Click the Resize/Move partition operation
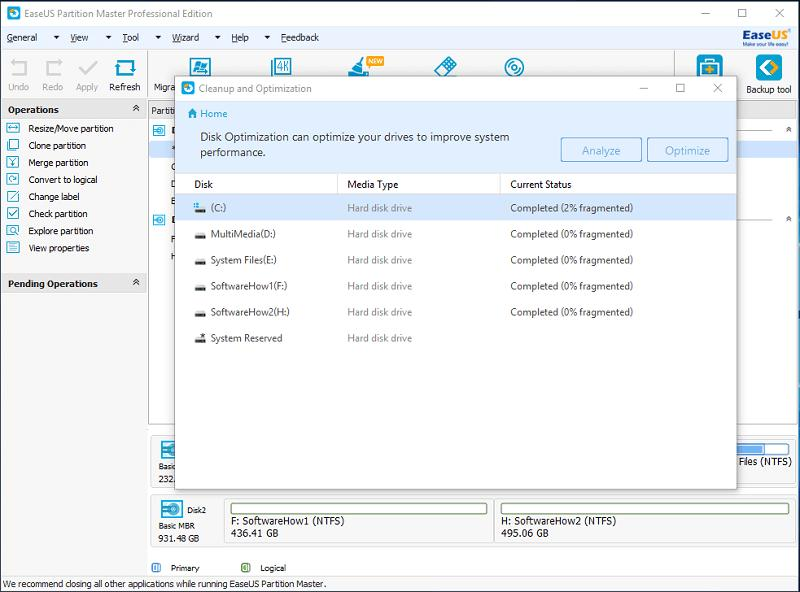Viewport: 800px width, 592px height. click(70, 129)
